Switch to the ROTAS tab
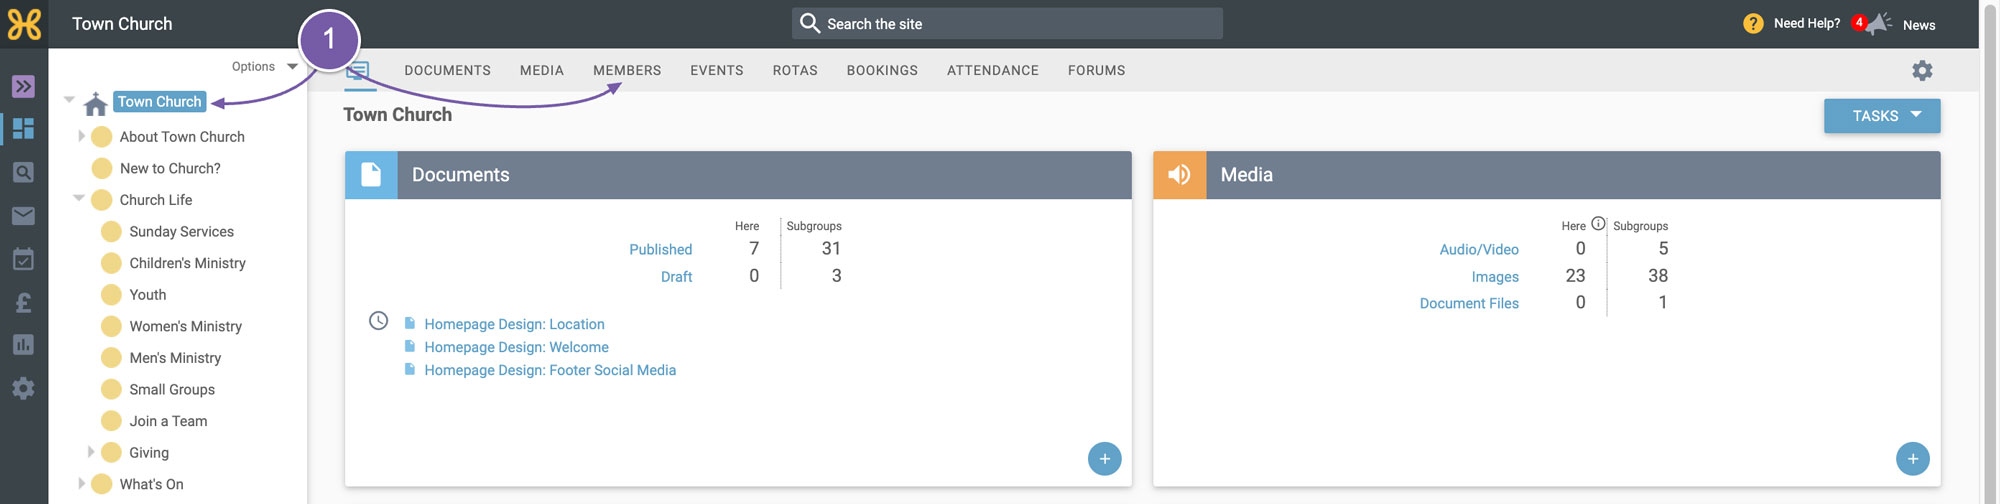Viewport: 2000px width, 504px height. click(795, 71)
